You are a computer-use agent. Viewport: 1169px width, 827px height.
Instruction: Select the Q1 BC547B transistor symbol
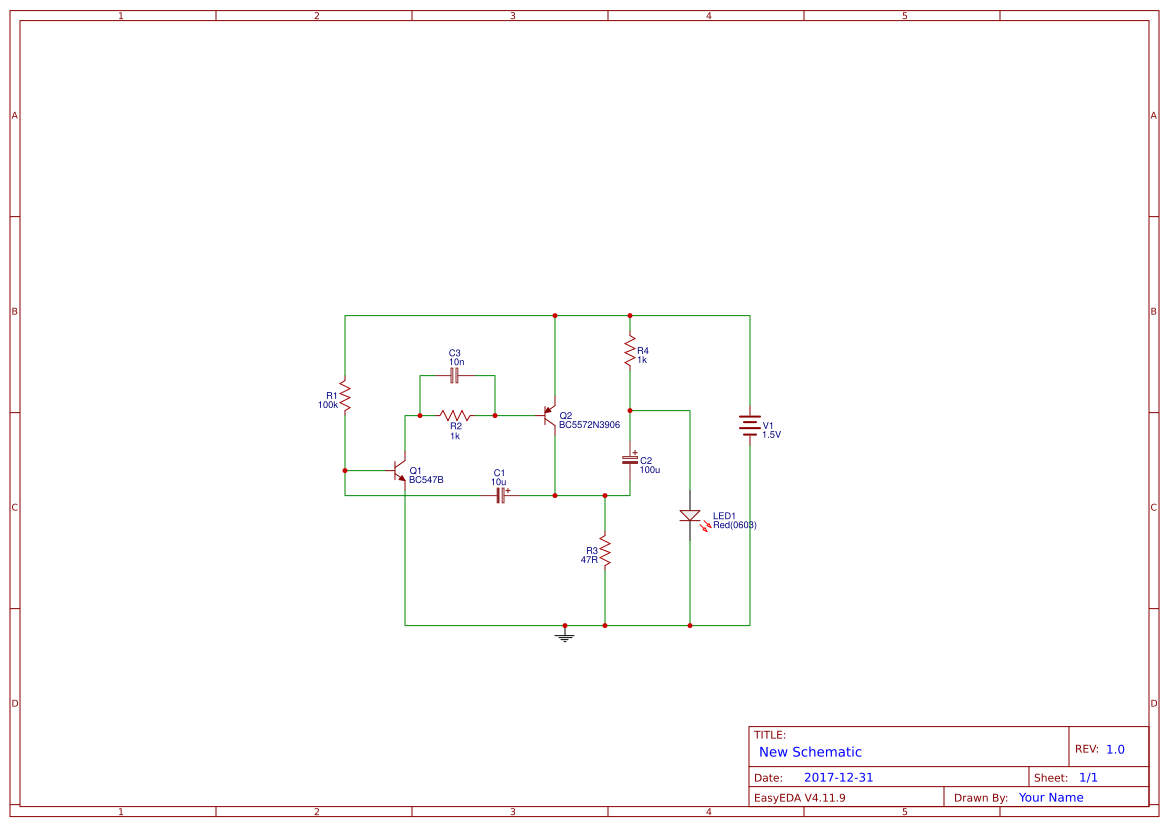point(397,470)
